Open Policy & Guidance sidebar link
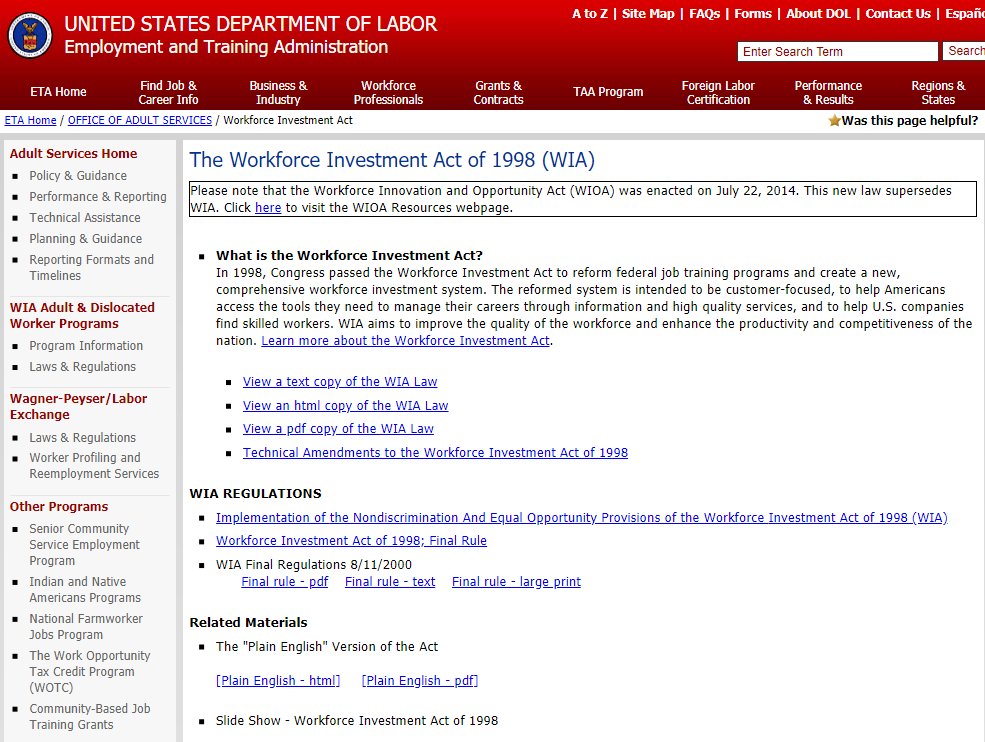This screenshot has width=985, height=742. tap(78, 176)
